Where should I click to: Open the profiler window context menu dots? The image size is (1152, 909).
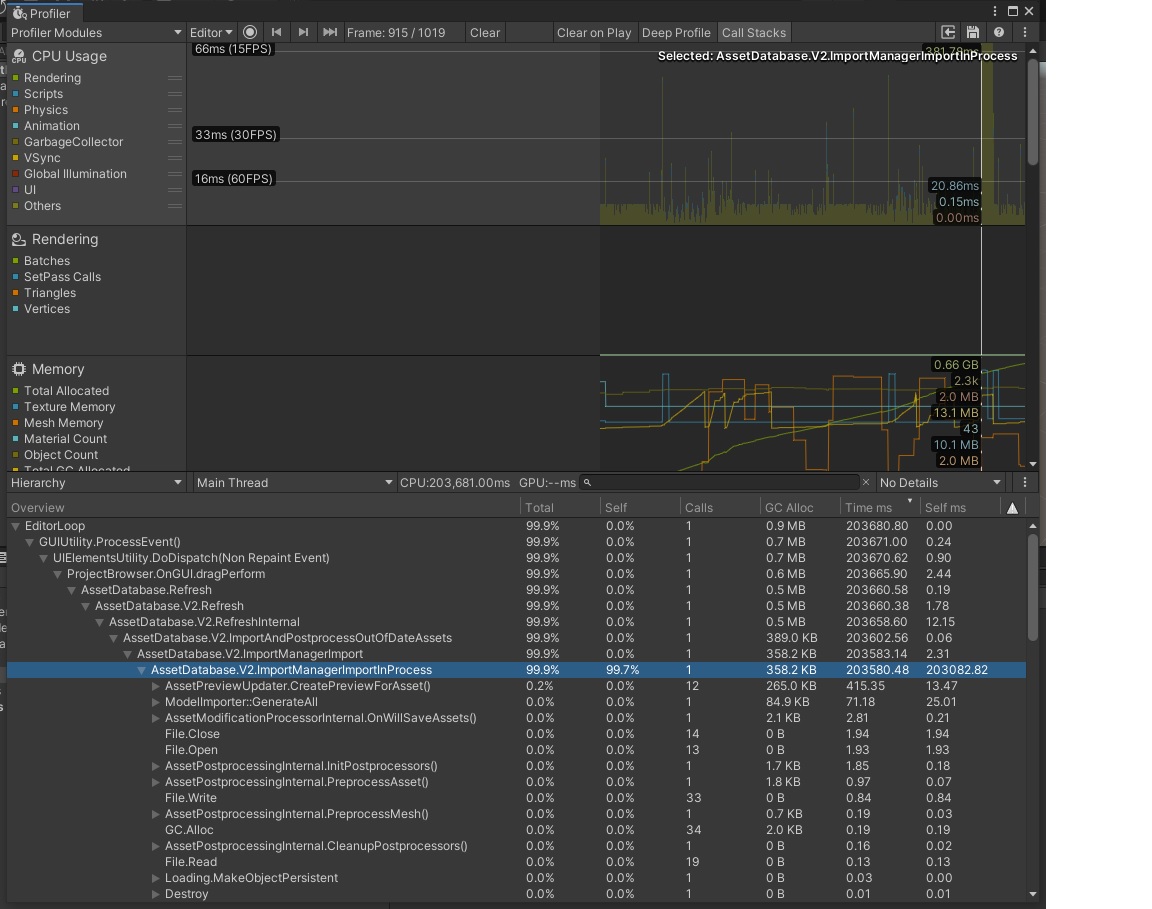pos(1023,32)
